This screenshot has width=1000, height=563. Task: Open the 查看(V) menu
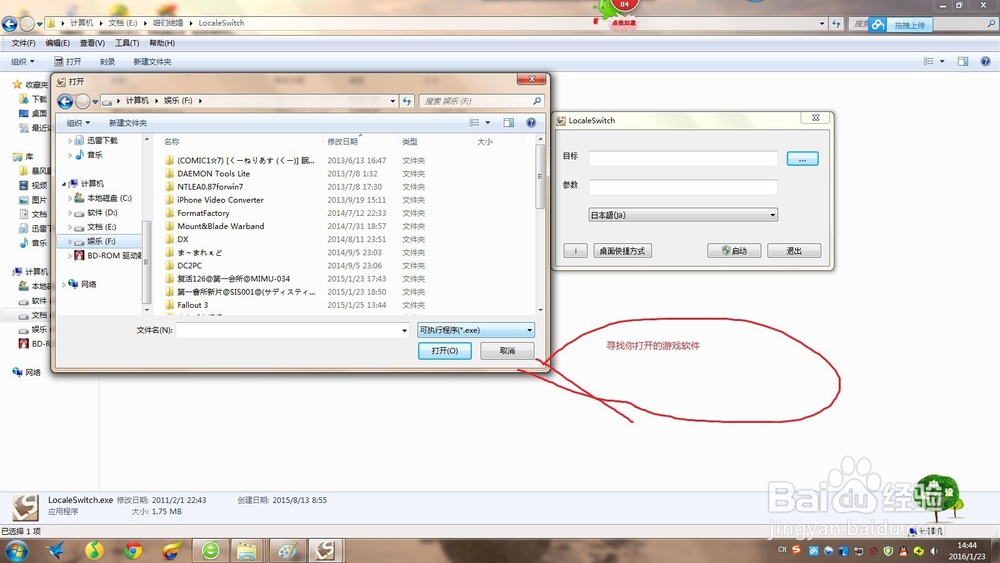[92, 43]
